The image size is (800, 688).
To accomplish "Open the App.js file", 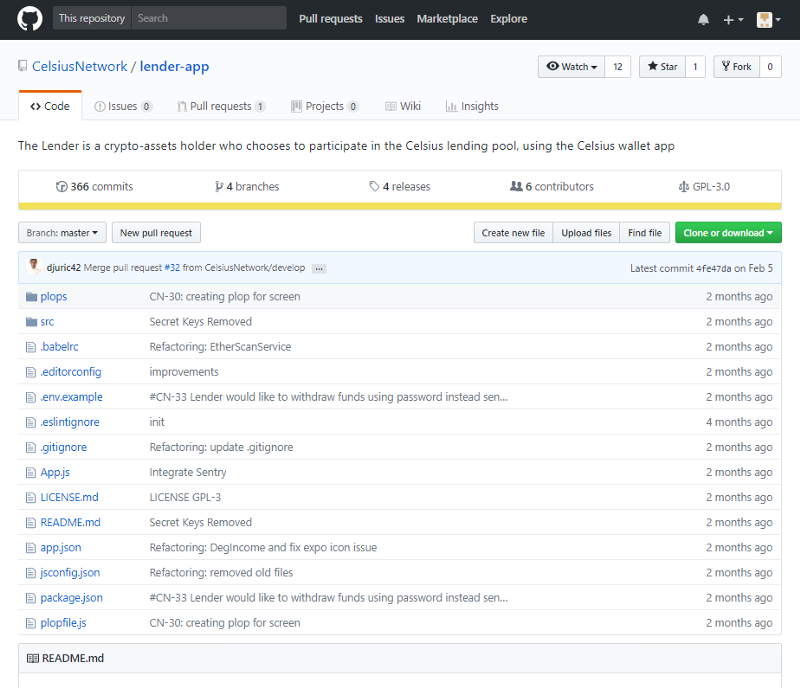I will pyautogui.click(x=55, y=472).
